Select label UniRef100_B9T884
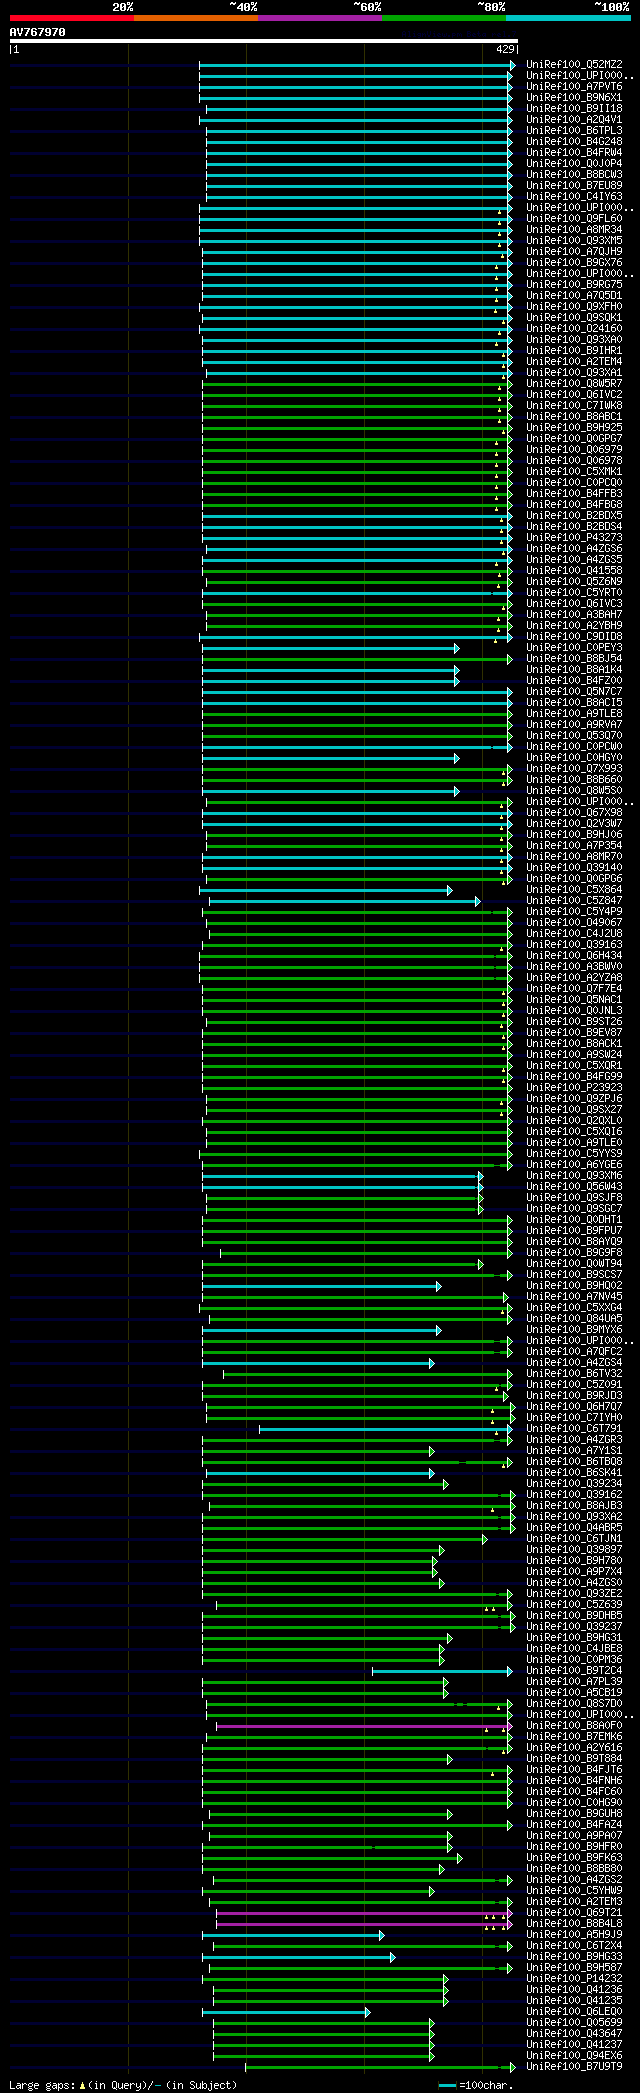Image resolution: width=640 pixels, height=2093 pixels. point(574,1759)
